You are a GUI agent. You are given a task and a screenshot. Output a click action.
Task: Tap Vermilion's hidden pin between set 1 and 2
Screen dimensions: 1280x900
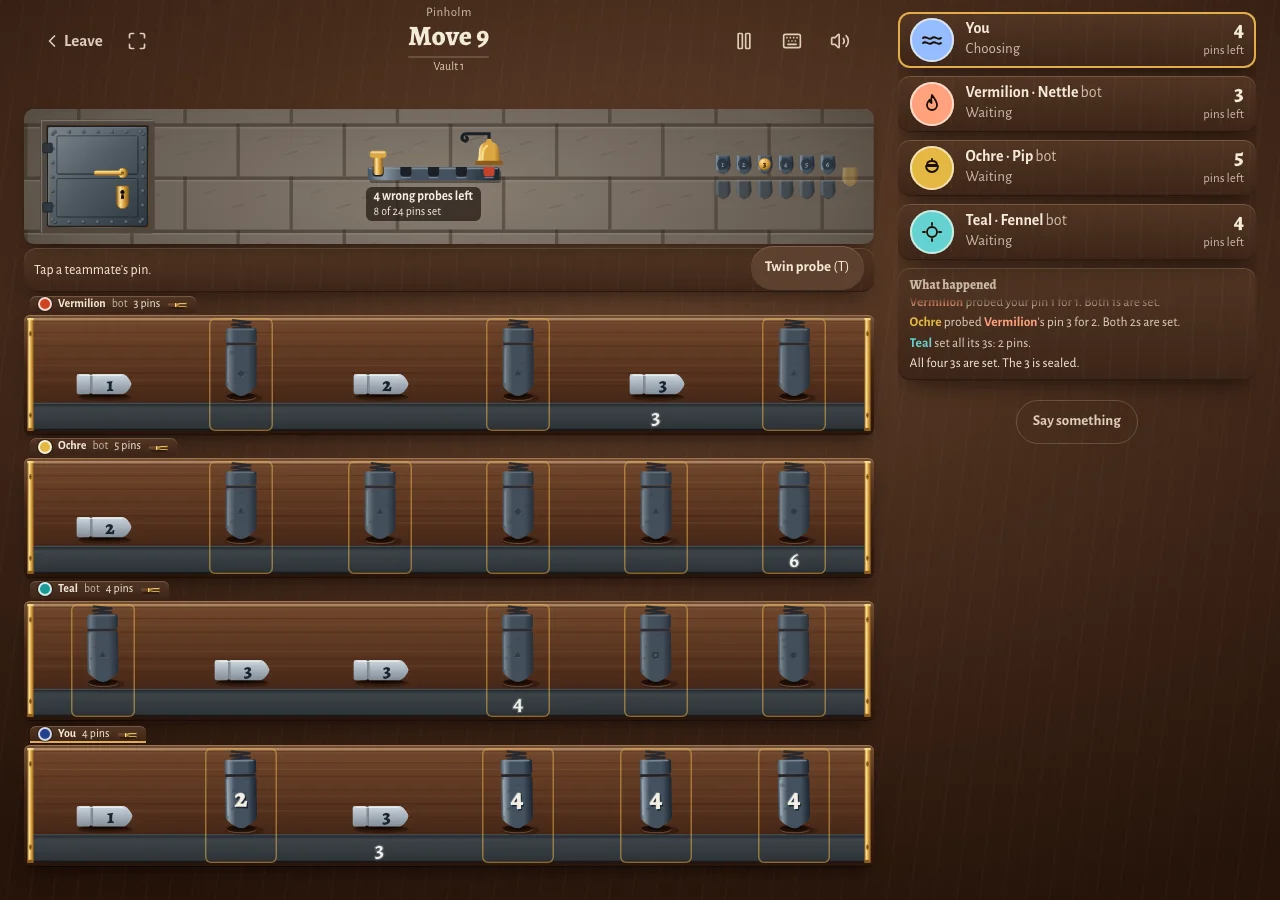[x=241, y=375]
